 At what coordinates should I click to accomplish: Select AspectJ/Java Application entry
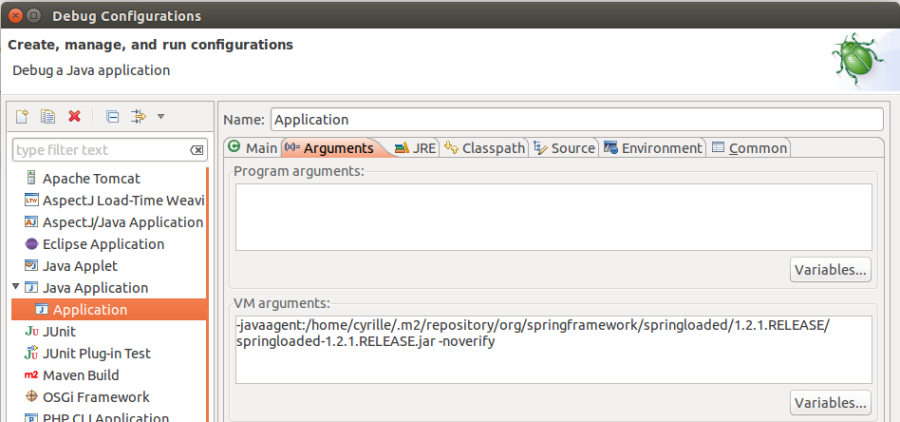coord(123,222)
